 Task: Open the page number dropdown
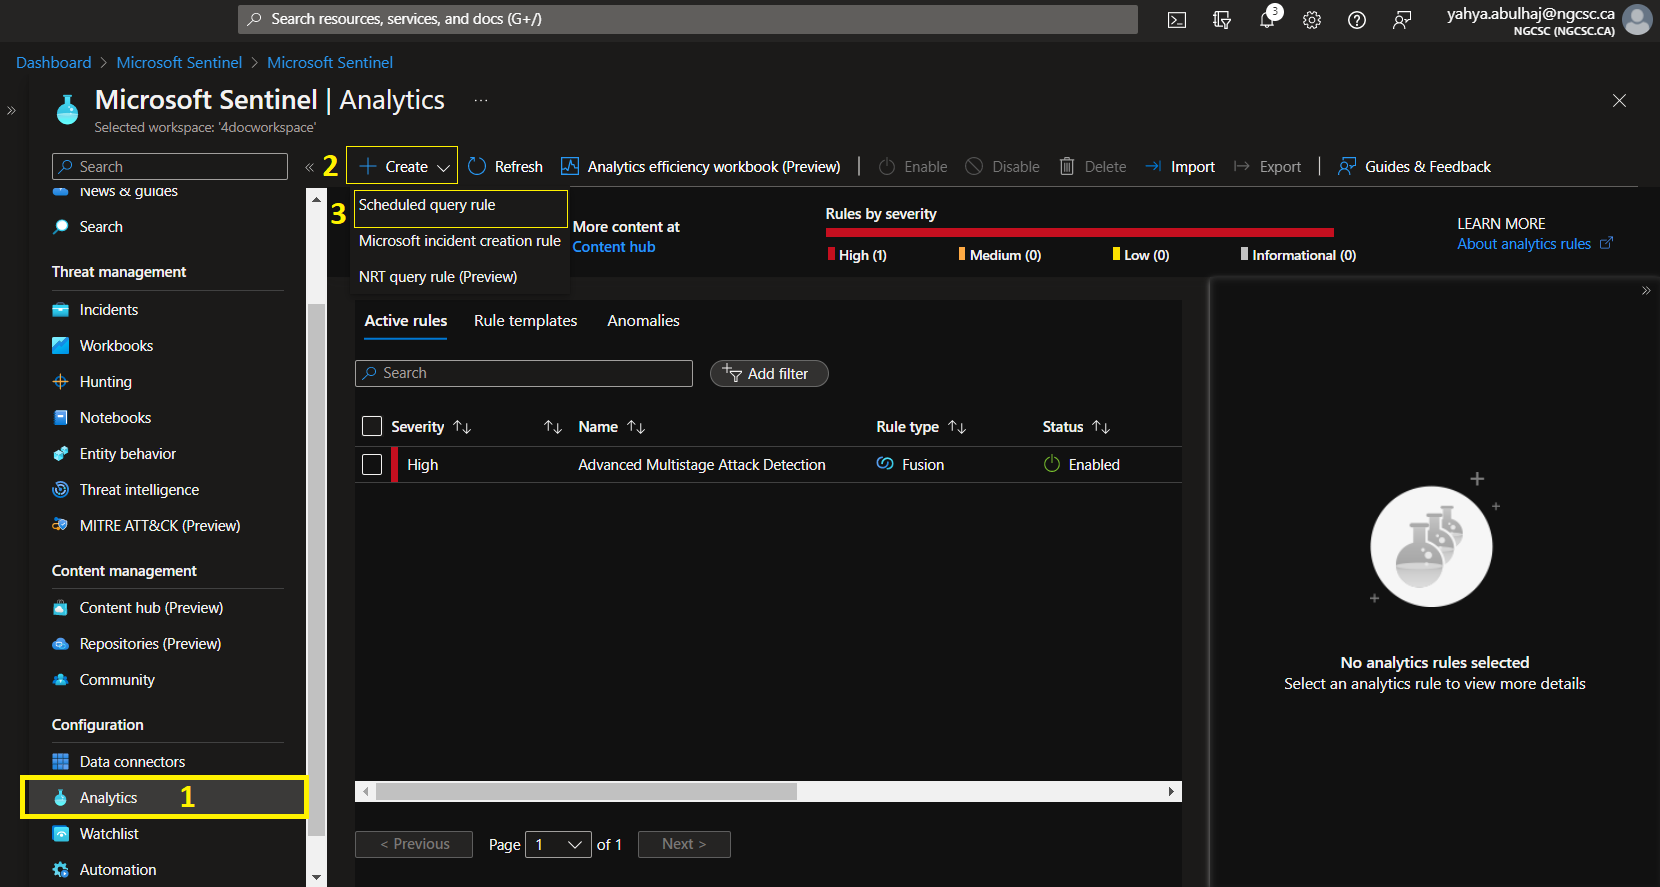point(558,845)
